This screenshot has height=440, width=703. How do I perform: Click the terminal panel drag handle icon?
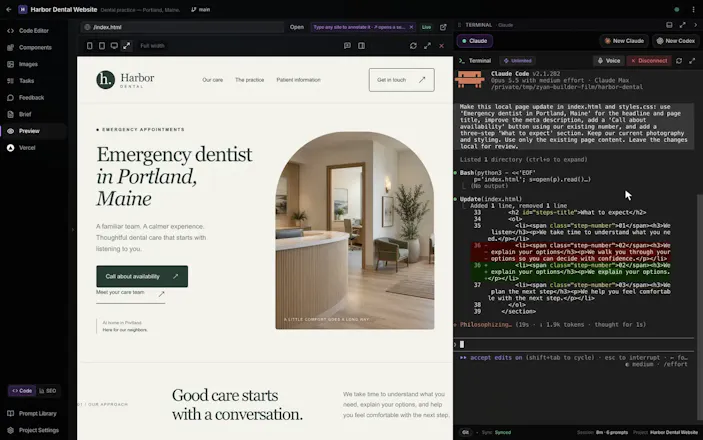pos(459,25)
